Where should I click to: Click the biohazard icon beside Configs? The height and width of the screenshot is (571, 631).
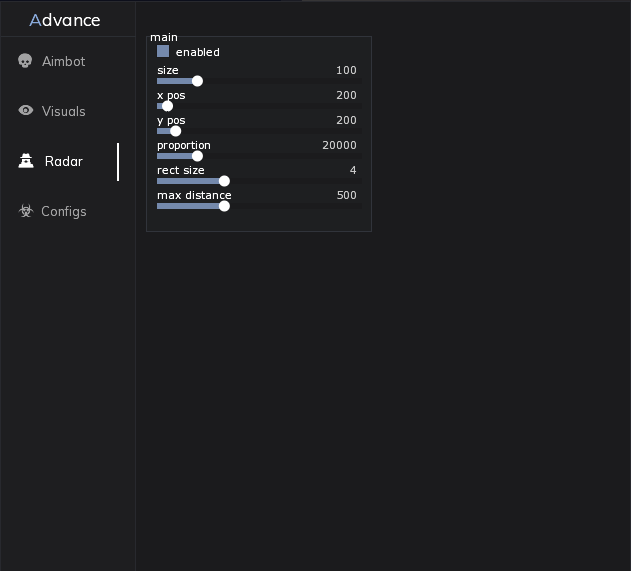click(x=26, y=211)
